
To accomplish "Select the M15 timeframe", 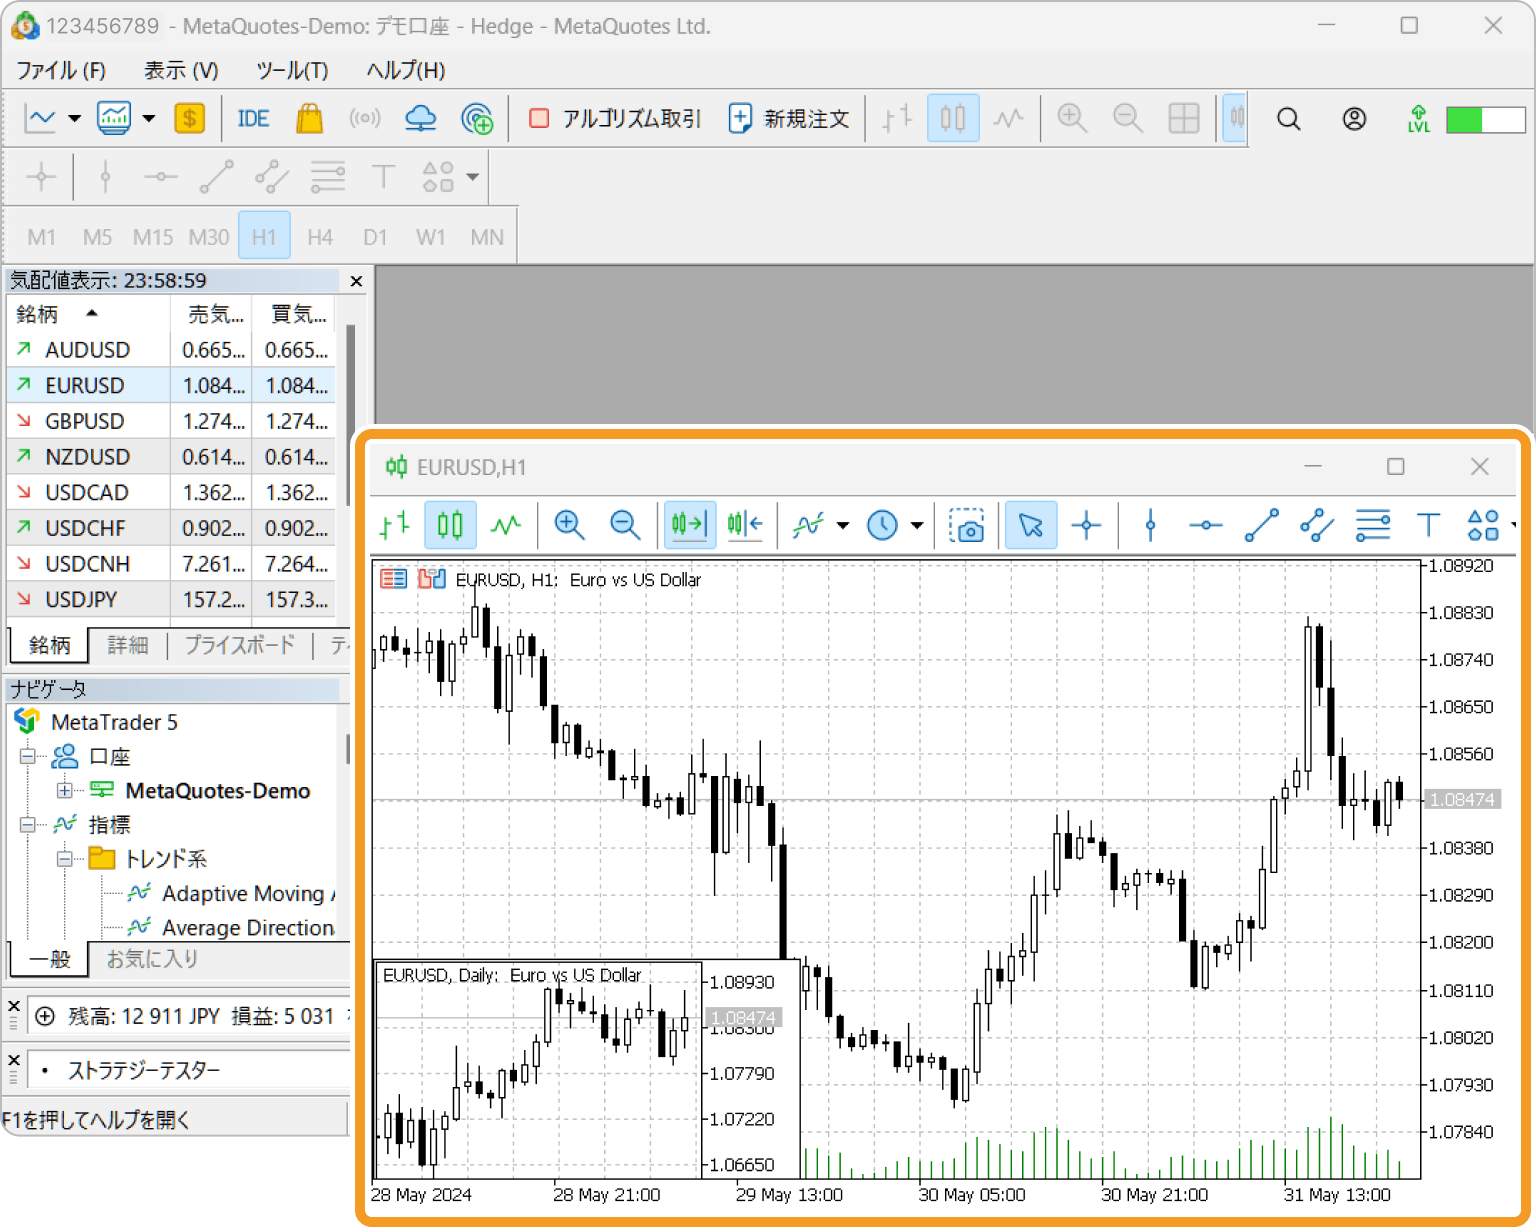I will [x=153, y=237].
